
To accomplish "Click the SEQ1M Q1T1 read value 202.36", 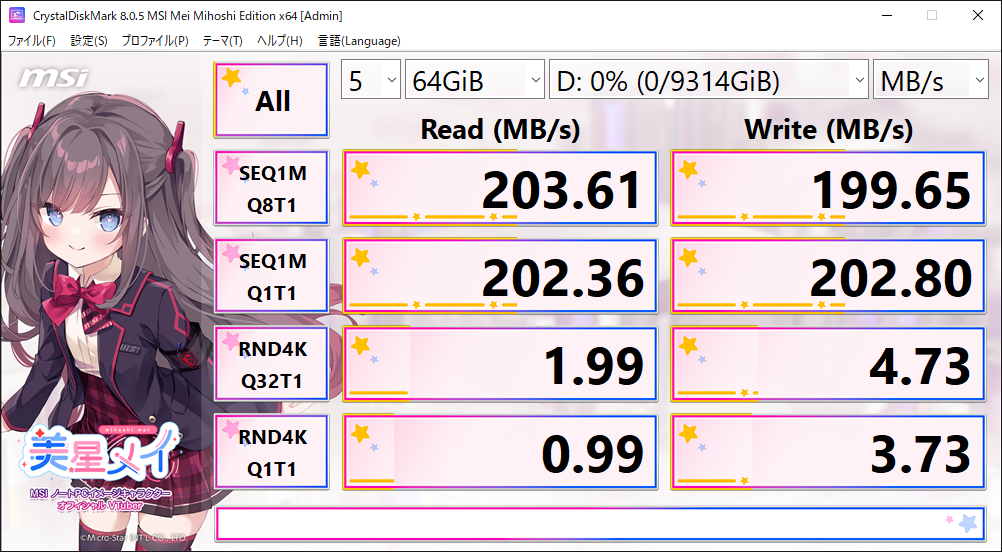I will (500, 277).
